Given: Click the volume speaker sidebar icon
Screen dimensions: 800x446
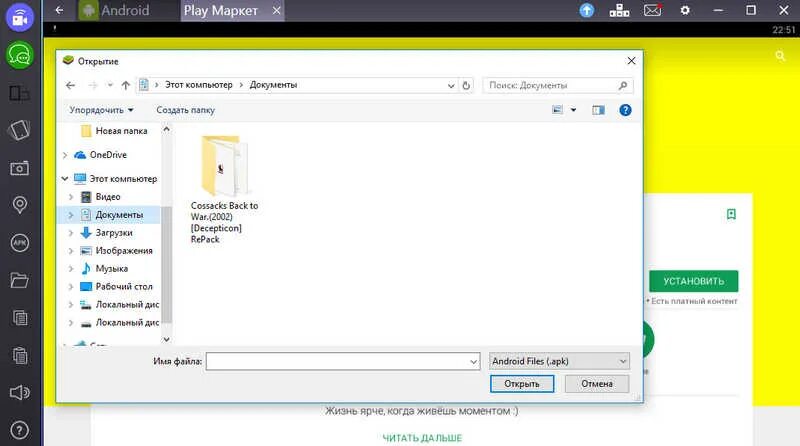Looking at the screenshot, I should pyautogui.click(x=19, y=392).
